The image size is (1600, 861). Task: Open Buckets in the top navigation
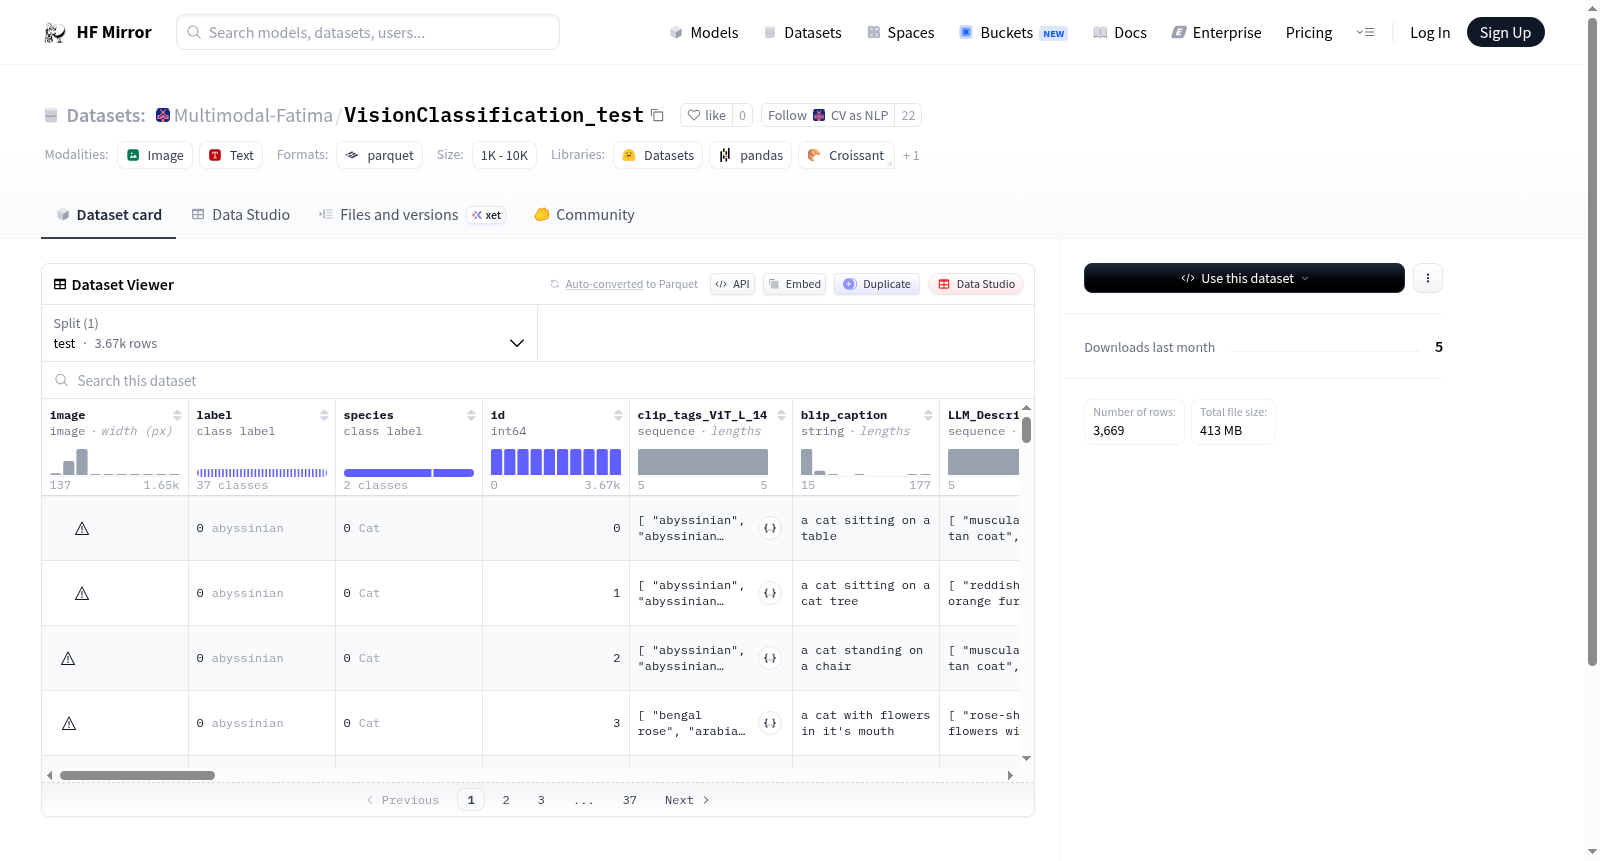(x=1013, y=33)
